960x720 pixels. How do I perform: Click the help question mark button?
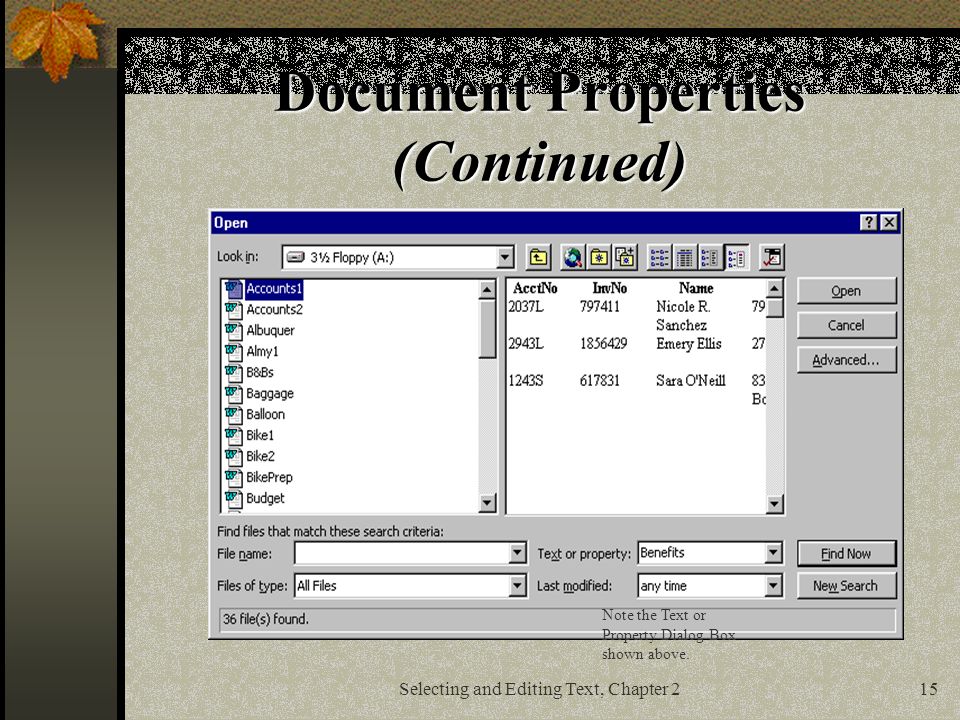868,222
